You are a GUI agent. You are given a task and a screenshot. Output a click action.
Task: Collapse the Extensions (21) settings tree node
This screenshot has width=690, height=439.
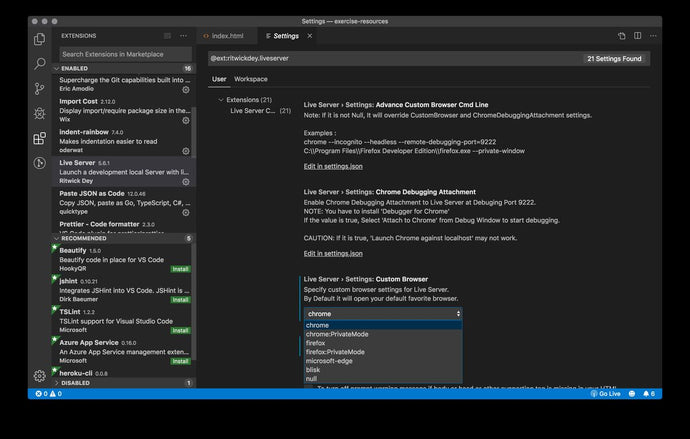pyautogui.click(x=220, y=100)
